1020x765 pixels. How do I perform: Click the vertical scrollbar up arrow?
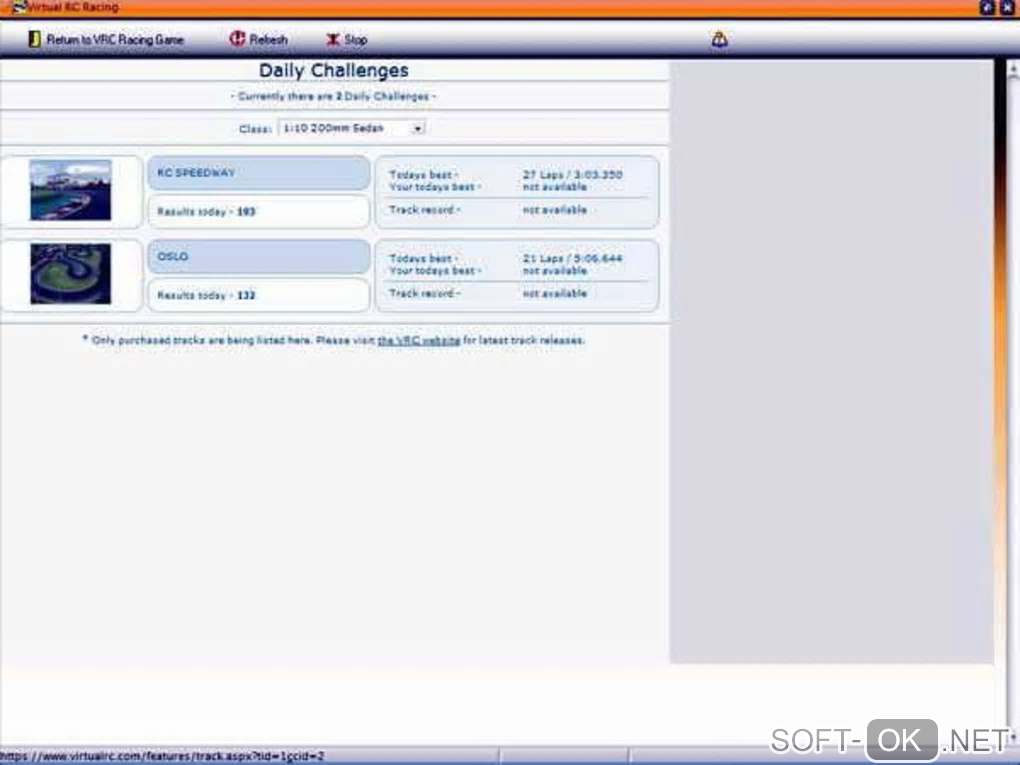1013,69
